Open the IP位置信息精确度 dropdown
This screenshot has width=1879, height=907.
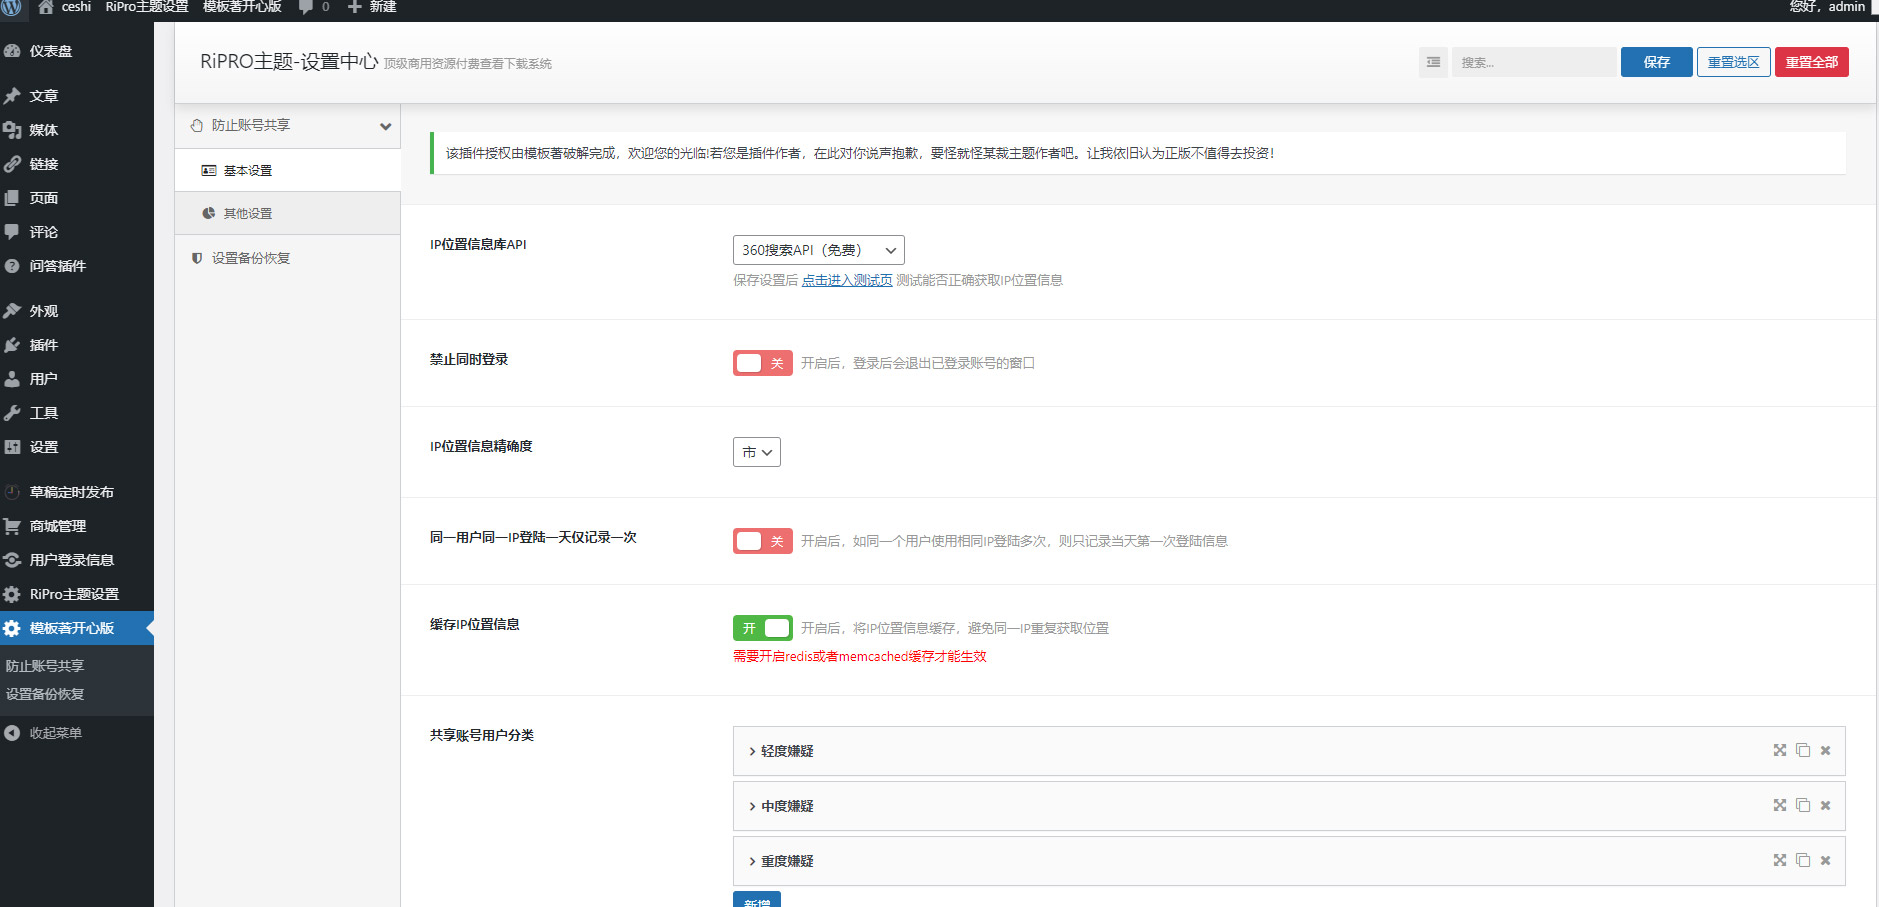[x=757, y=452]
